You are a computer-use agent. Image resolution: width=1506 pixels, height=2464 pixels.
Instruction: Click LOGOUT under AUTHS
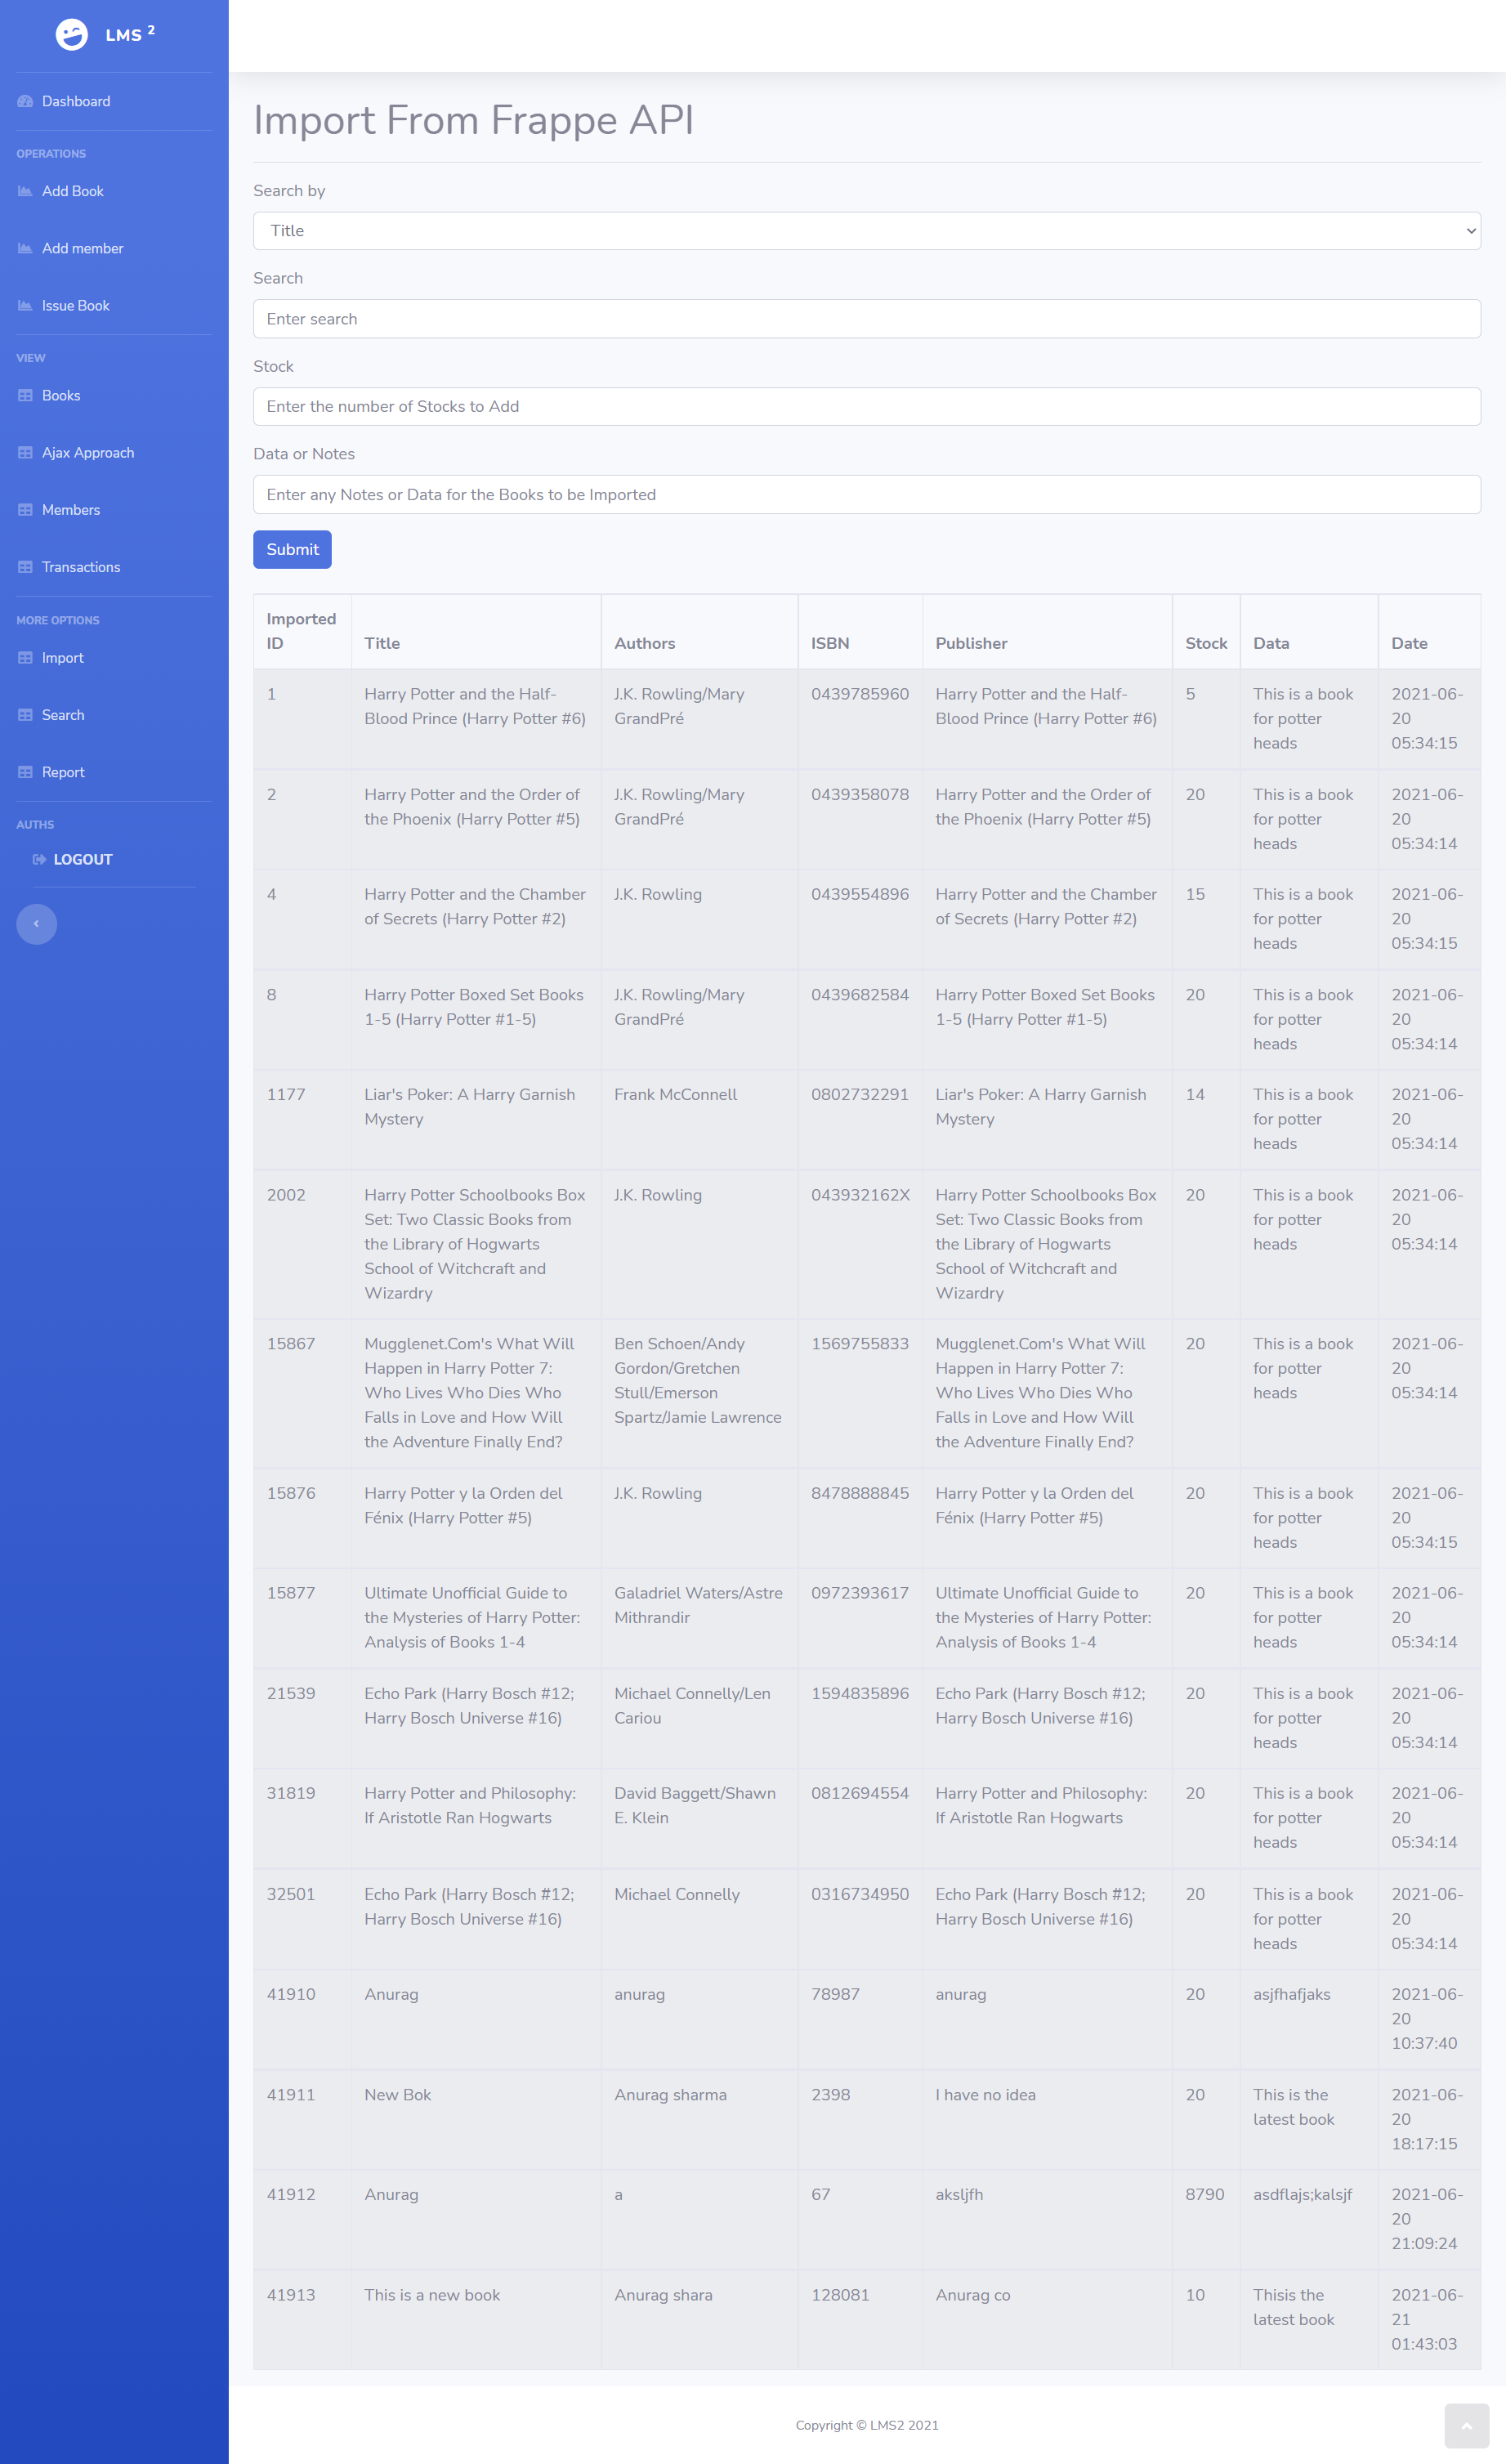82,858
